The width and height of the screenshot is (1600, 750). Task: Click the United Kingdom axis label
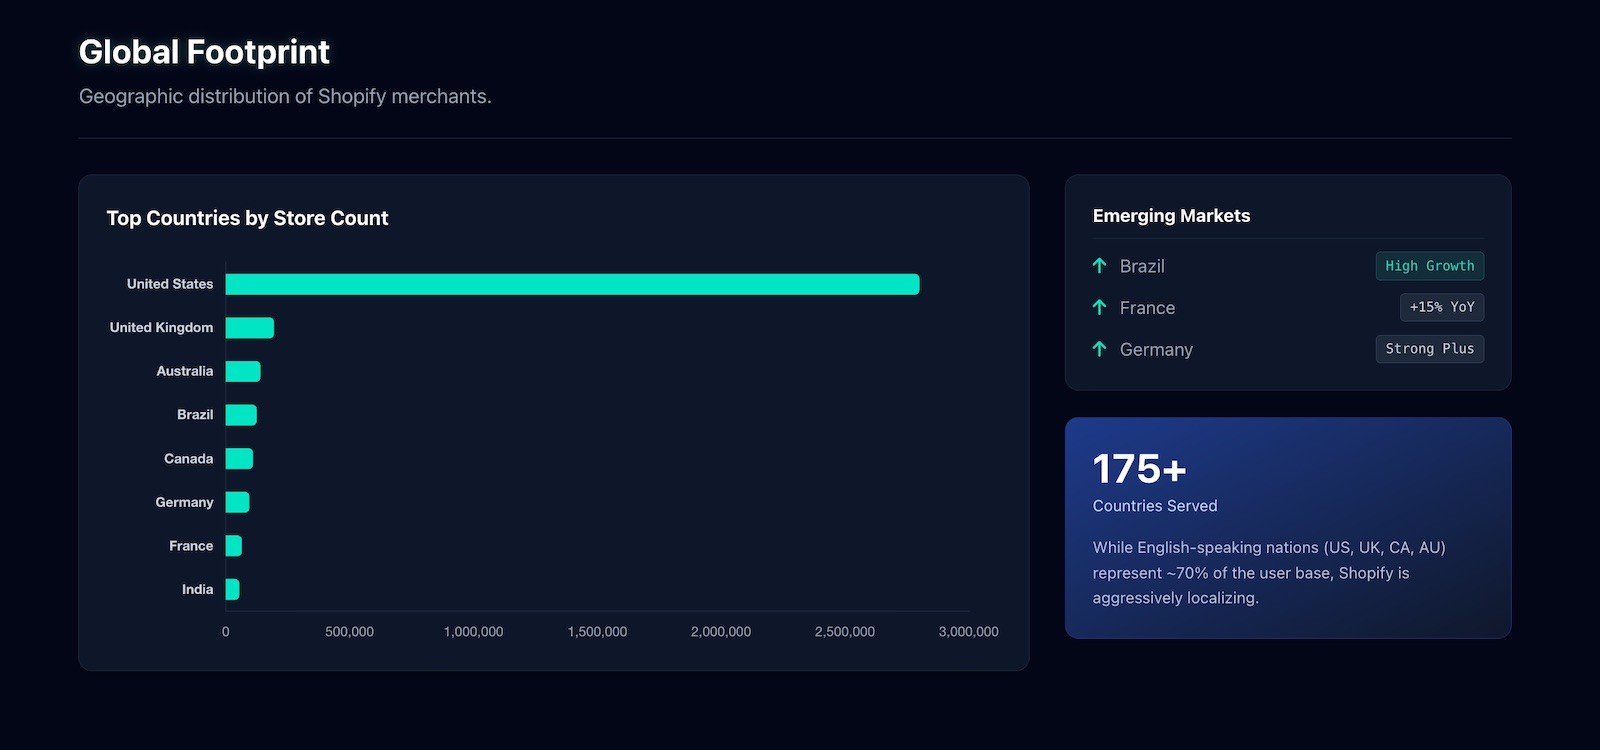click(161, 328)
